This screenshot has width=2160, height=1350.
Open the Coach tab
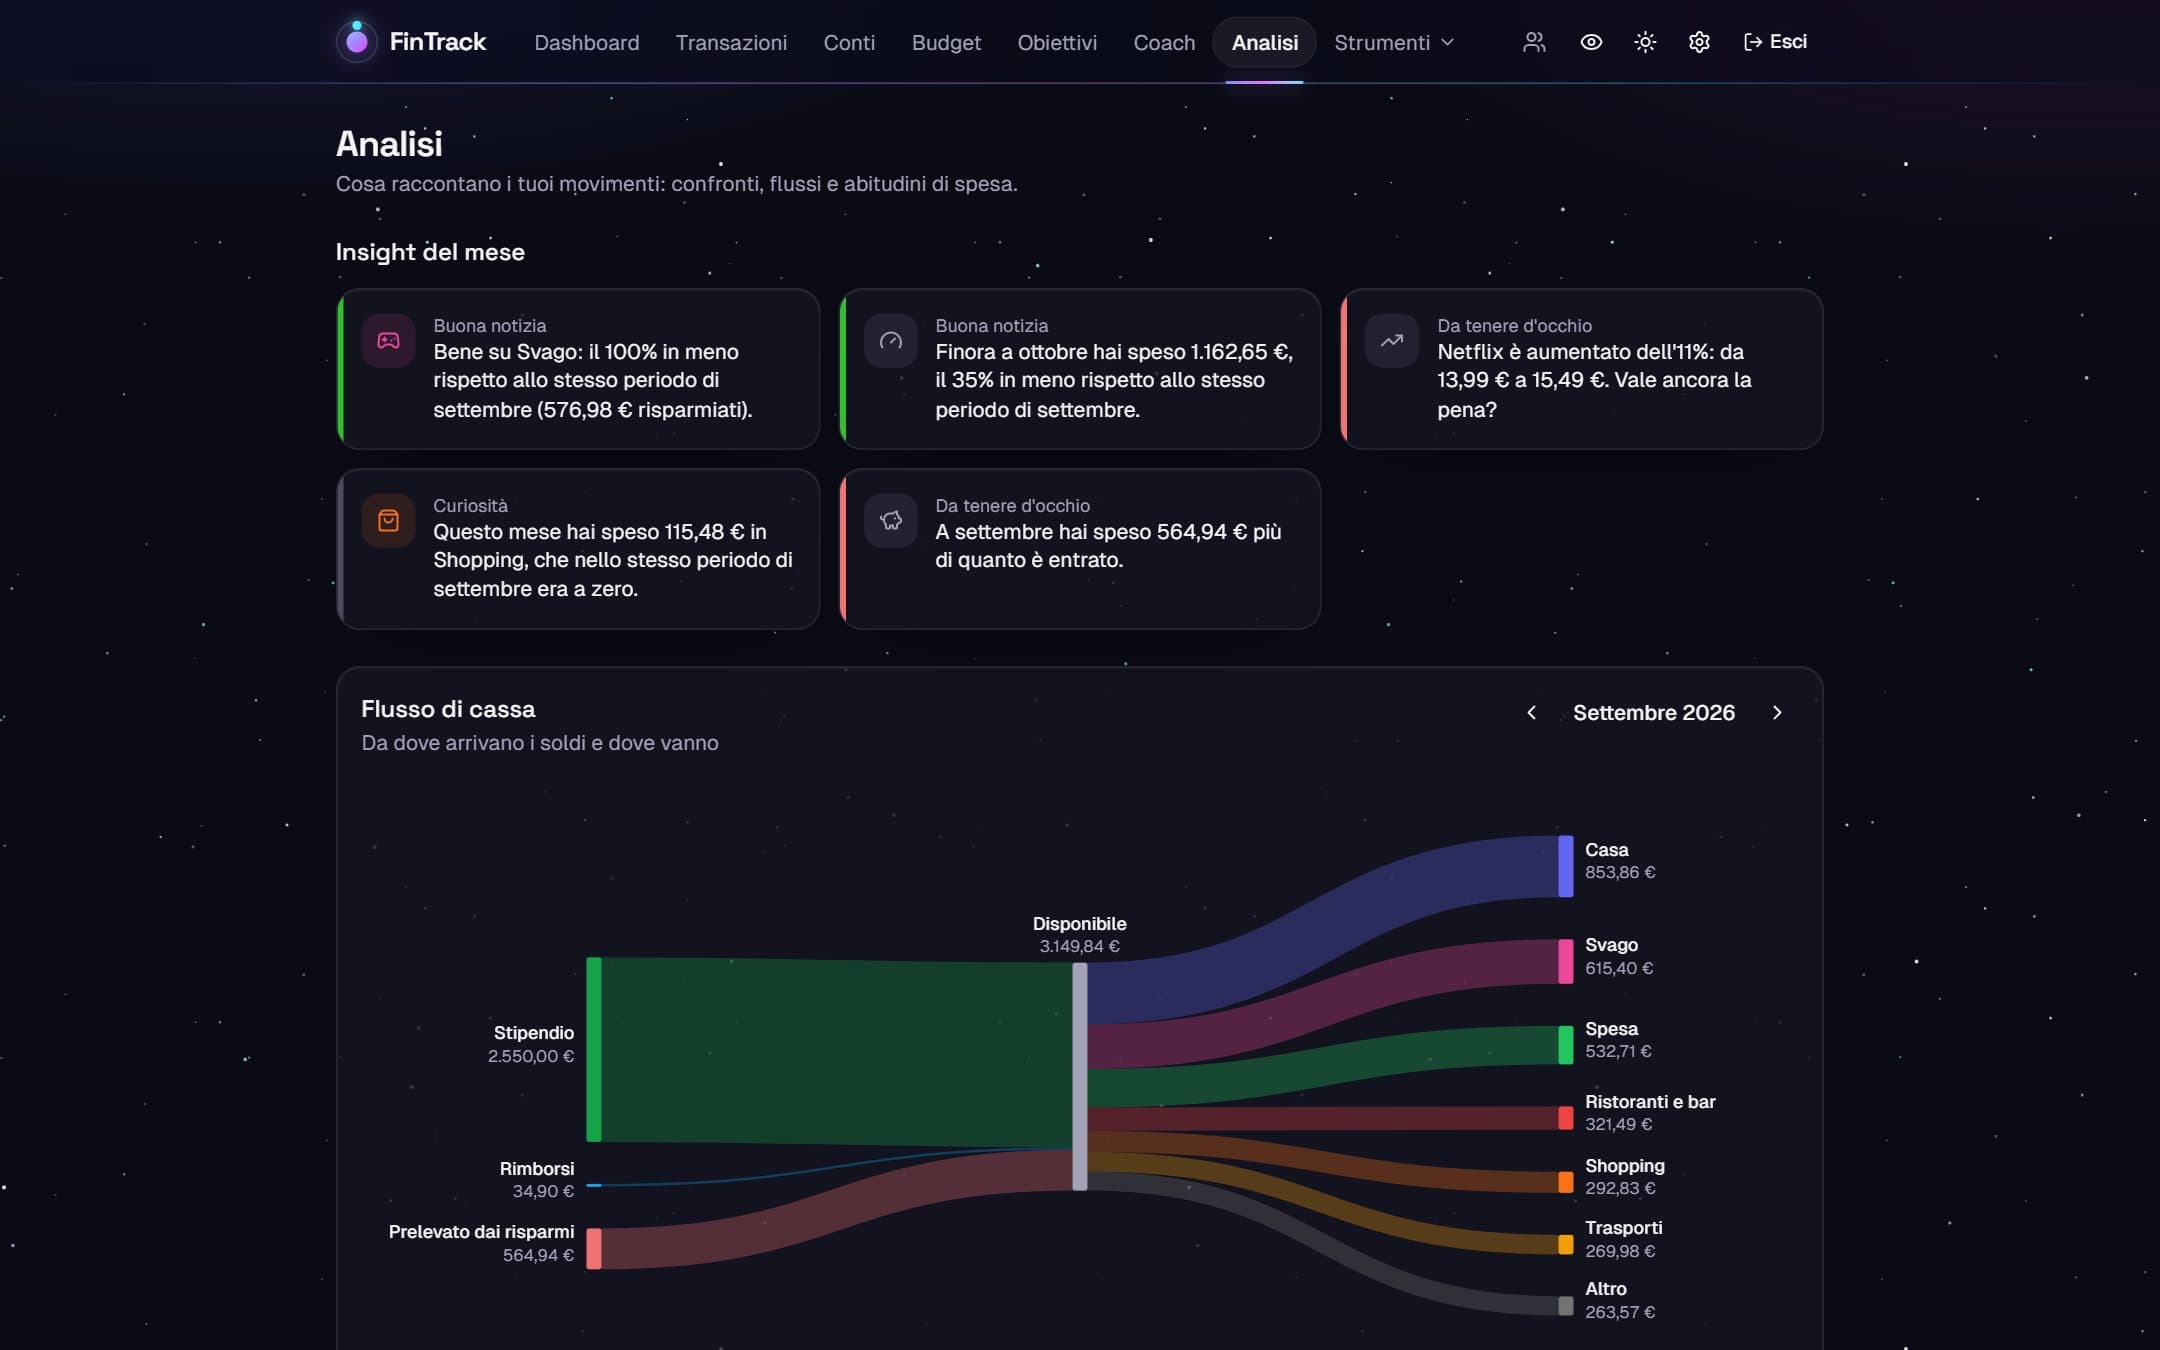tap(1164, 42)
